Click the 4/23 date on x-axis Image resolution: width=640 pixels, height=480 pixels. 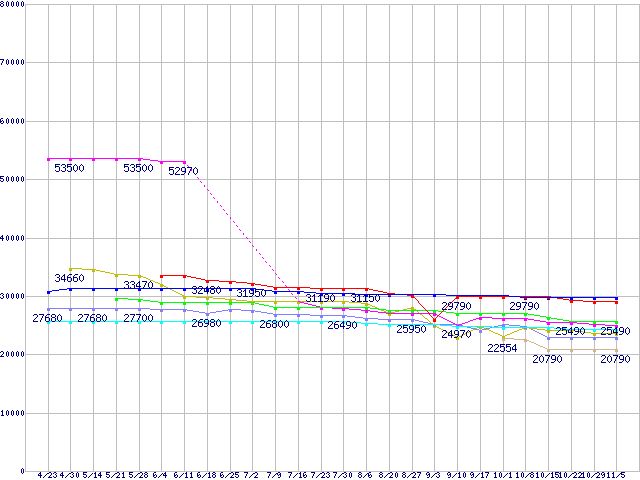[47, 475]
